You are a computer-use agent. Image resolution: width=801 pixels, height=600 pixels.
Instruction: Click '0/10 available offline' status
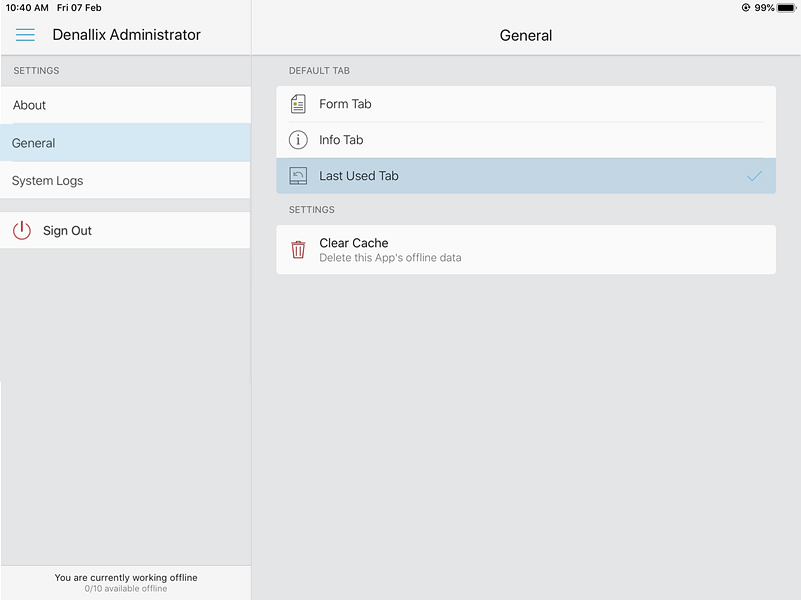(x=126, y=589)
